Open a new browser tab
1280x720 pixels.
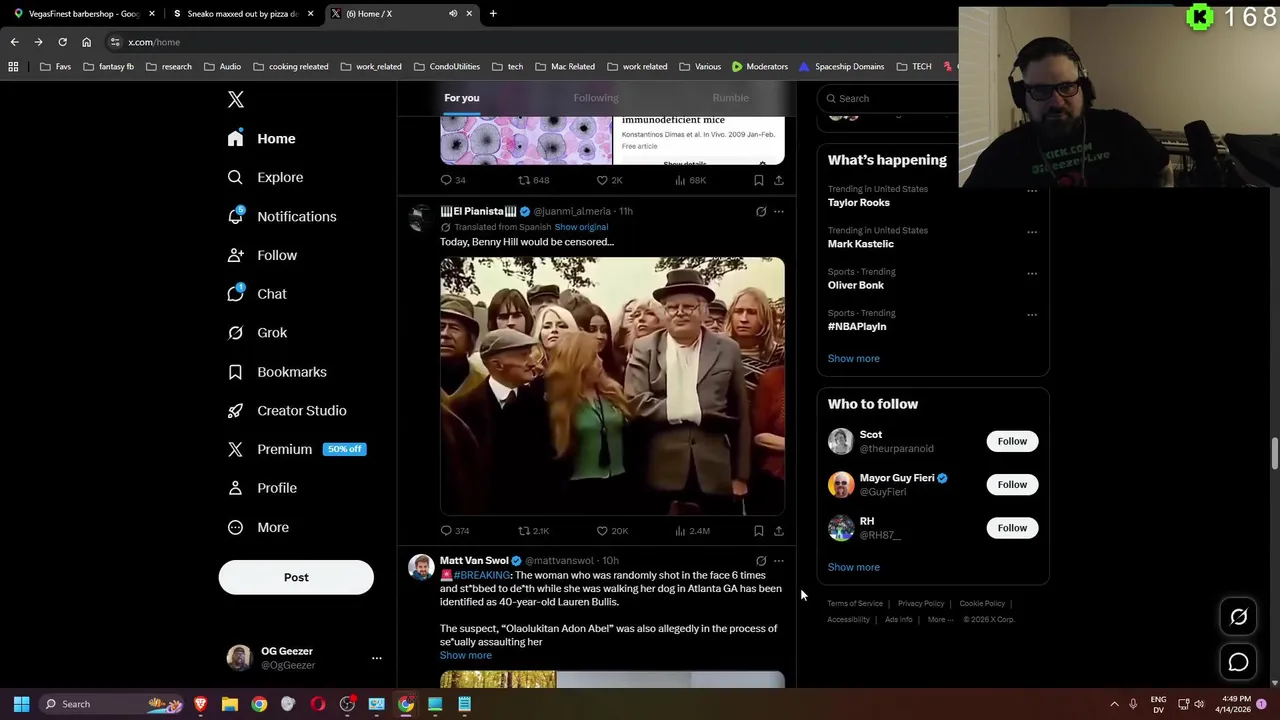click(493, 14)
